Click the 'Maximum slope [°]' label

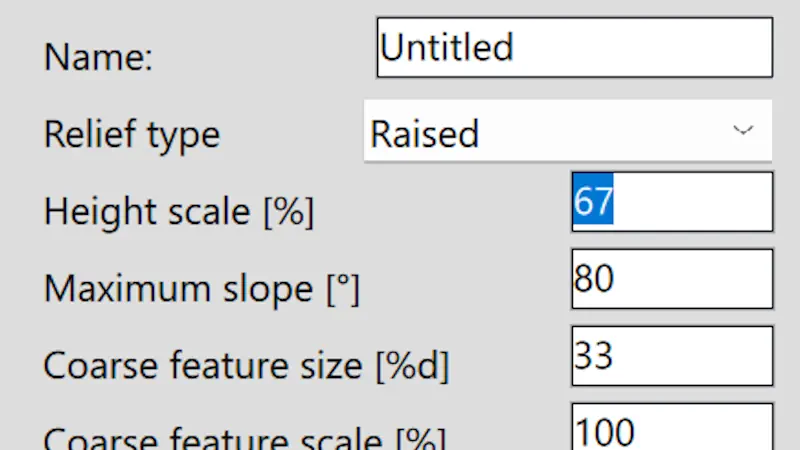click(x=201, y=289)
